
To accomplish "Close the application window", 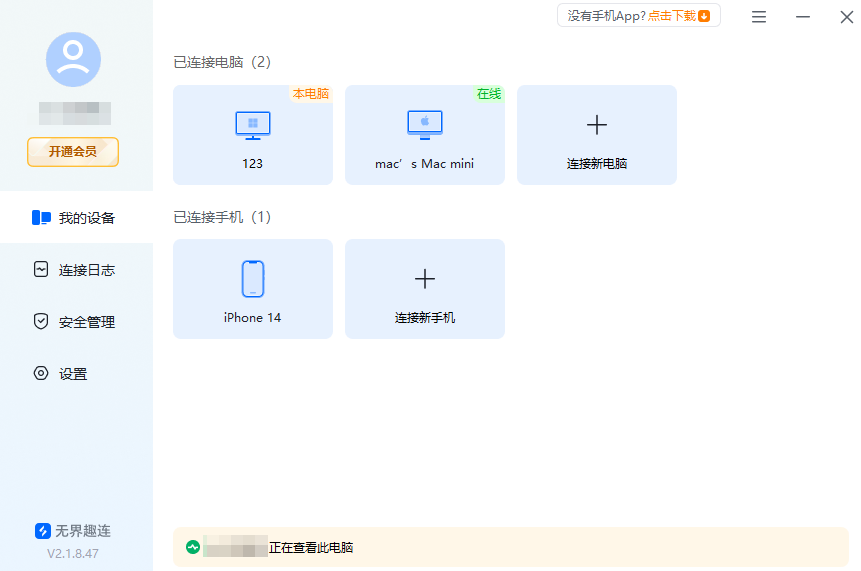I will pos(847,17).
